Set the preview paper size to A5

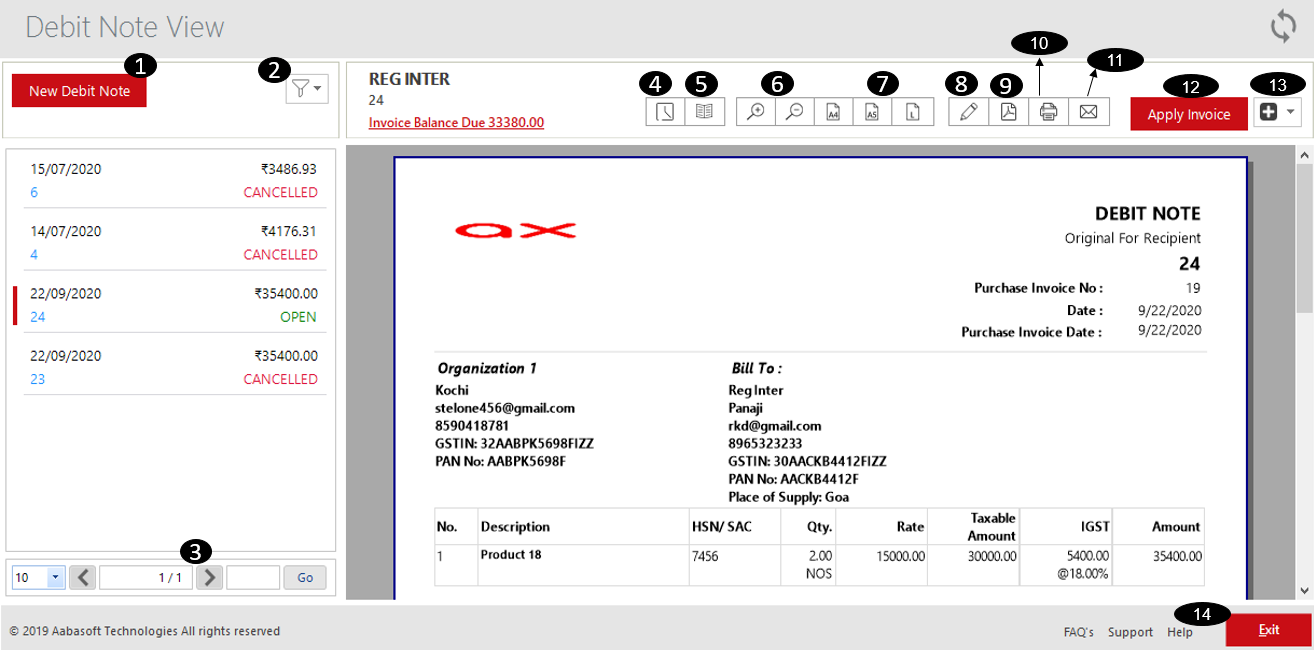click(872, 111)
